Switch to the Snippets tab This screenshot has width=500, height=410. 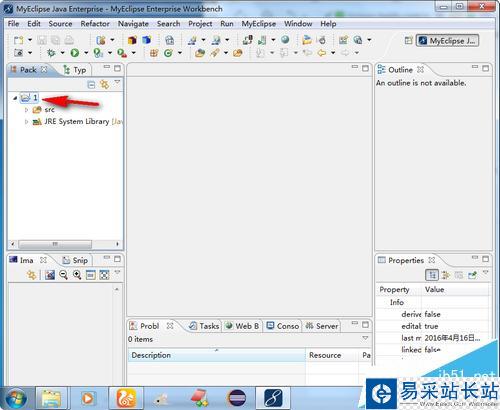76,260
